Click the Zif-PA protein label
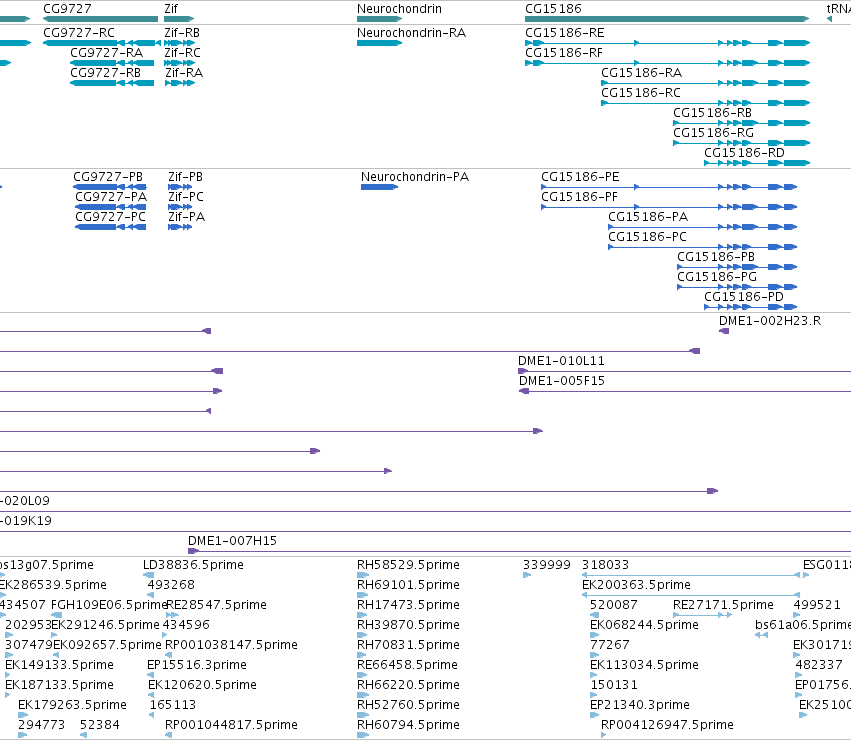This screenshot has width=851, height=740. click(x=187, y=217)
